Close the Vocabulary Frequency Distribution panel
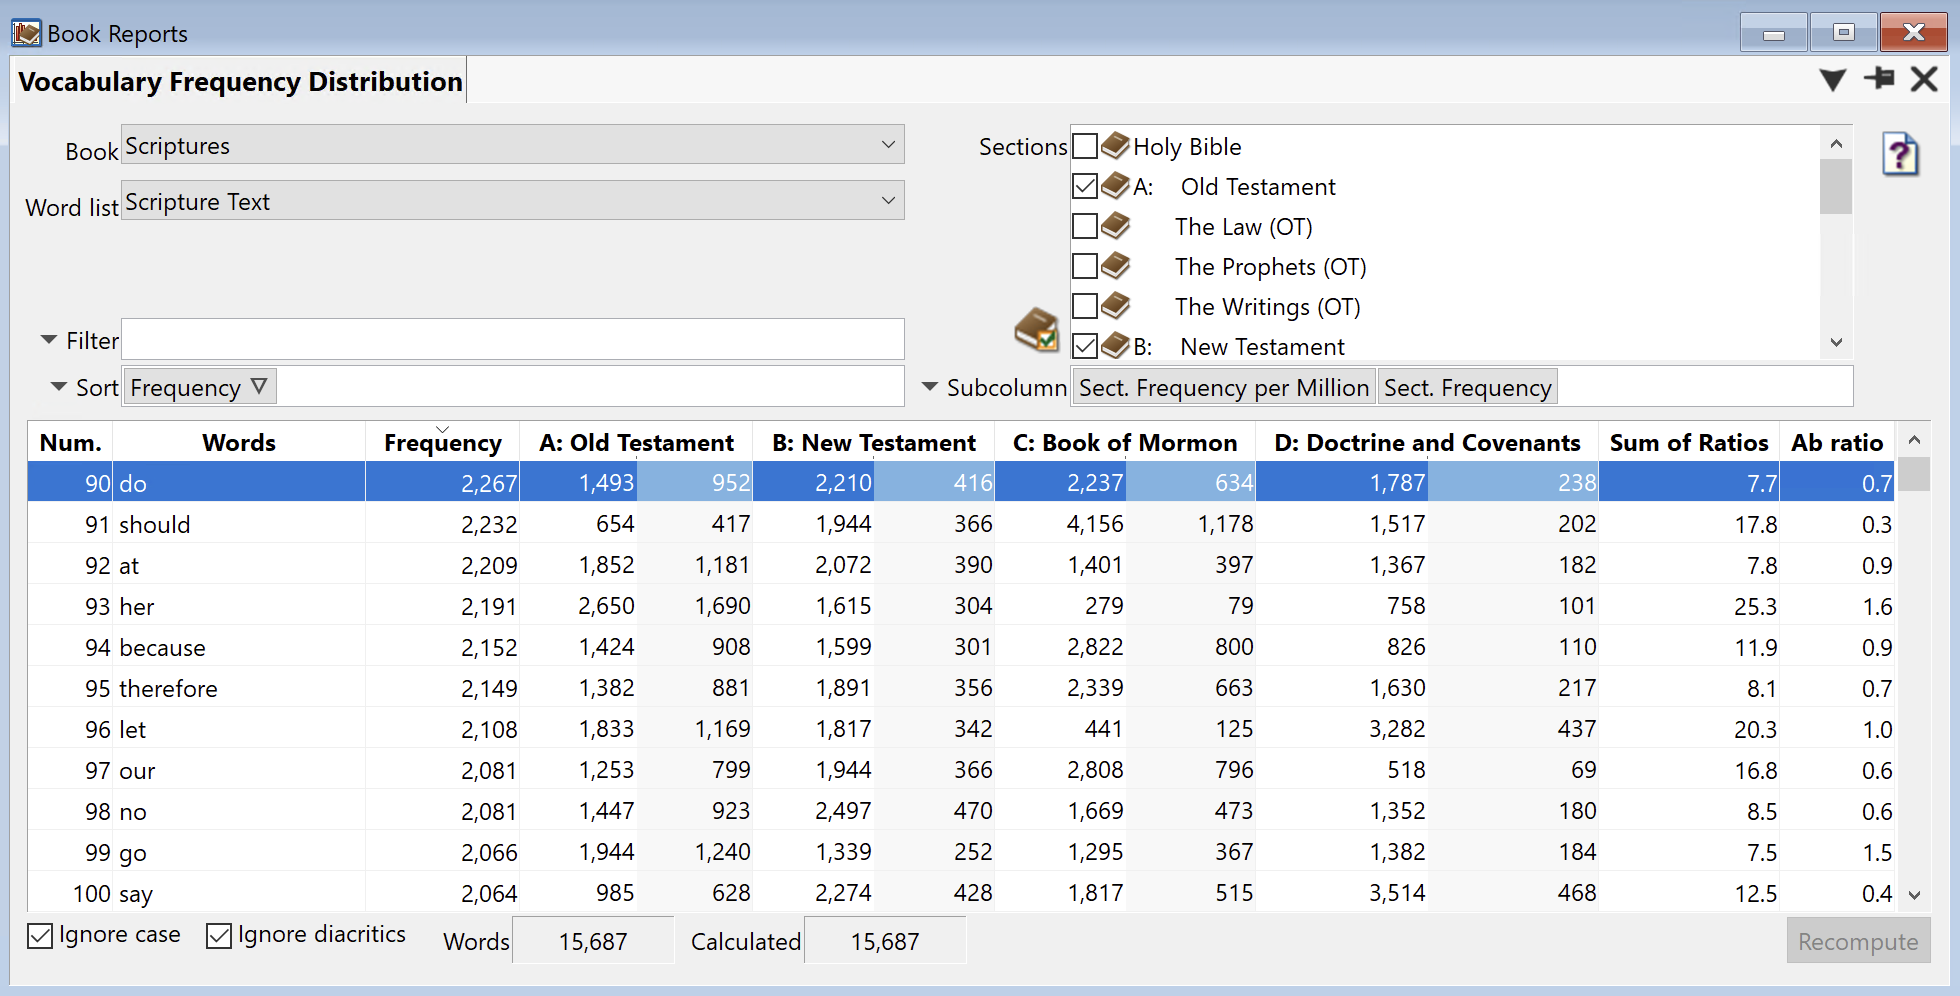 point(1924,79)
